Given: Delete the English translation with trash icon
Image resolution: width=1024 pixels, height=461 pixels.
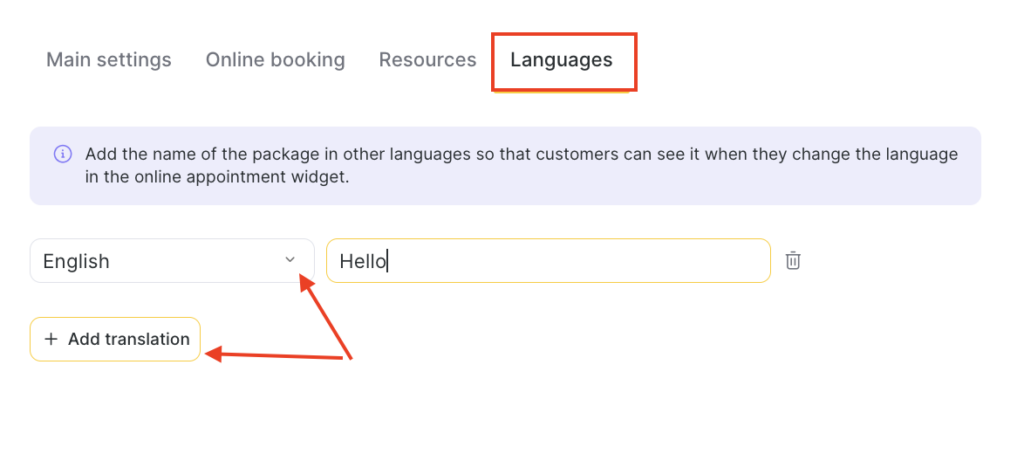Looking at the screenshot, I should (x=793, y=261).
